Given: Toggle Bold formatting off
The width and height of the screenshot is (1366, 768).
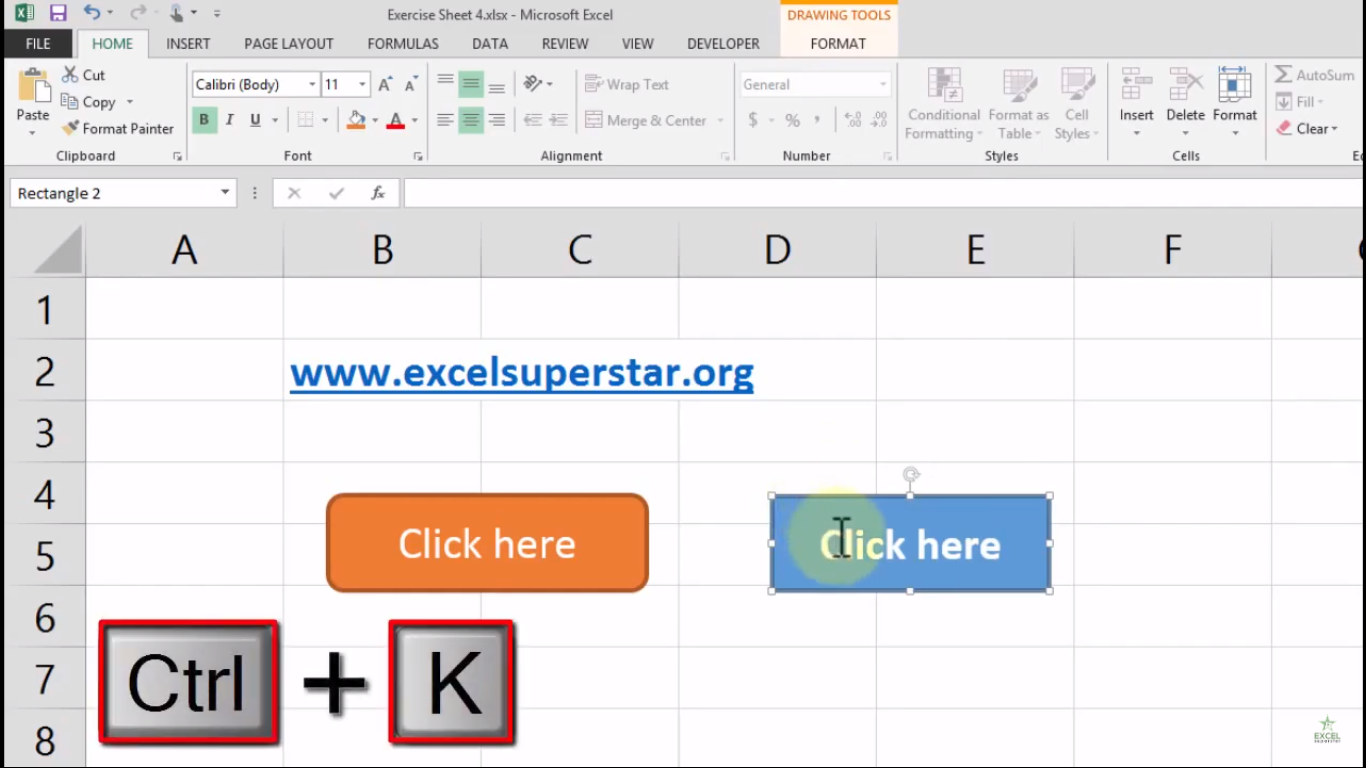Looking at the screenshot, I should [204, 120].
